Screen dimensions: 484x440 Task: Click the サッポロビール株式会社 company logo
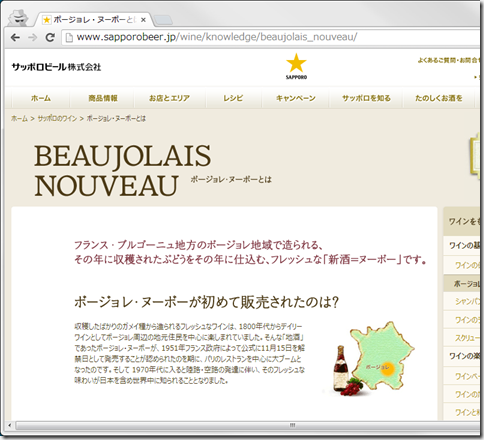(56, 67)
